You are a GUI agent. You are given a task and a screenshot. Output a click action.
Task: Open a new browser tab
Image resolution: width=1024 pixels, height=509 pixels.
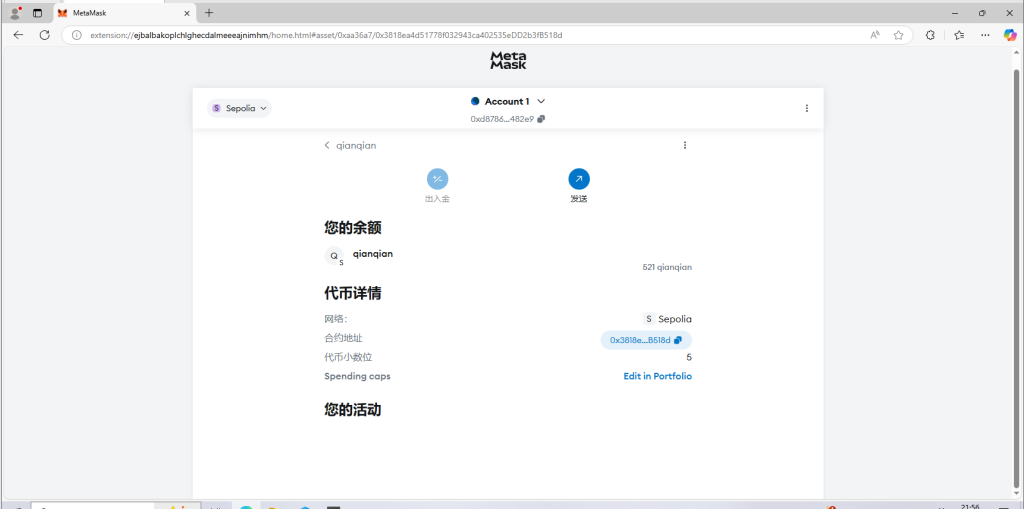(x=209, y=13)
